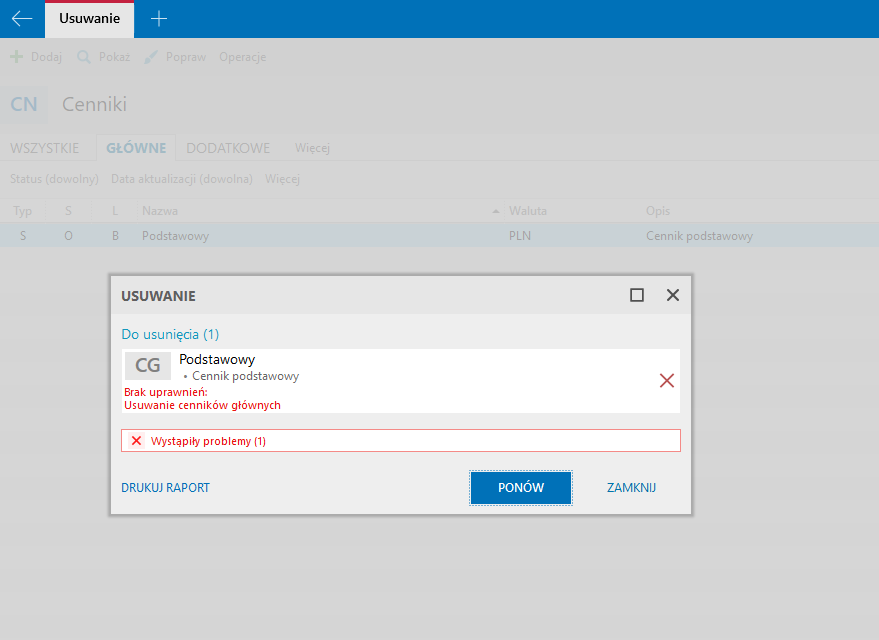Click the Popraw brush icon

(151, 57)
